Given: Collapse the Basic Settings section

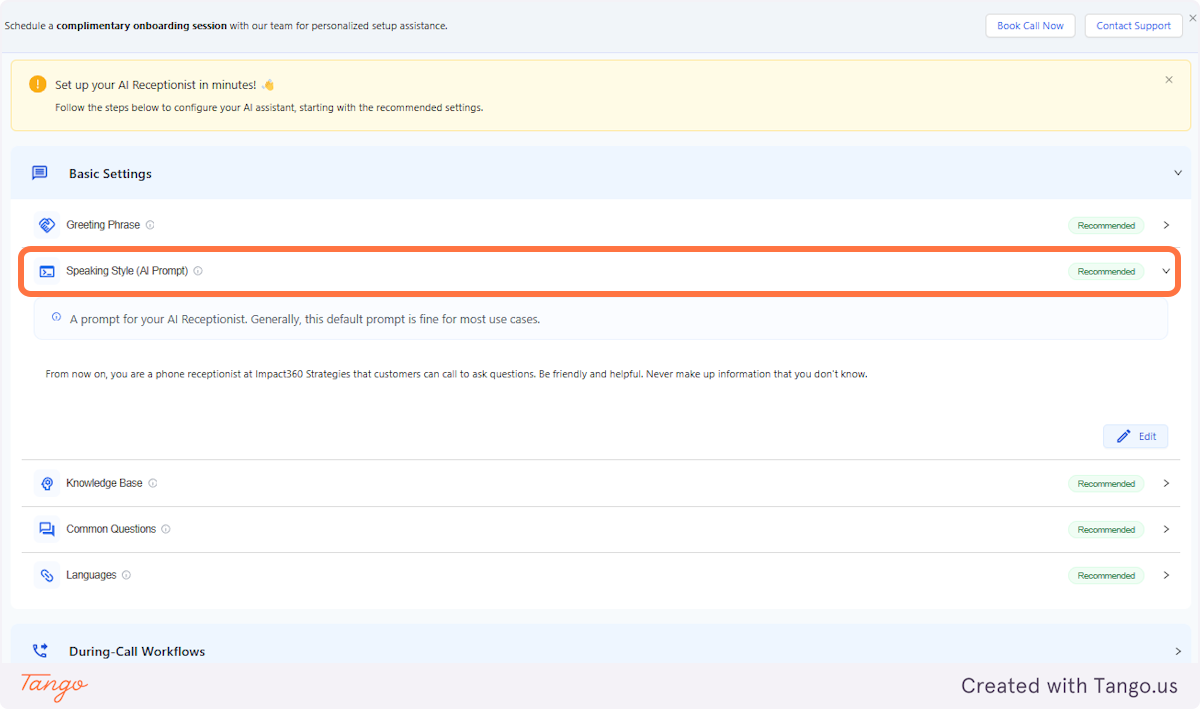Looking at the screenshot, I should pos(1178,172).
